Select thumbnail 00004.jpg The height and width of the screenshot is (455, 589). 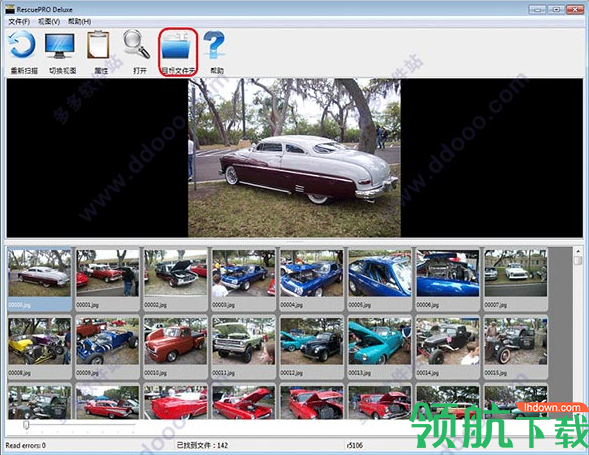click(x=311, y=279)
